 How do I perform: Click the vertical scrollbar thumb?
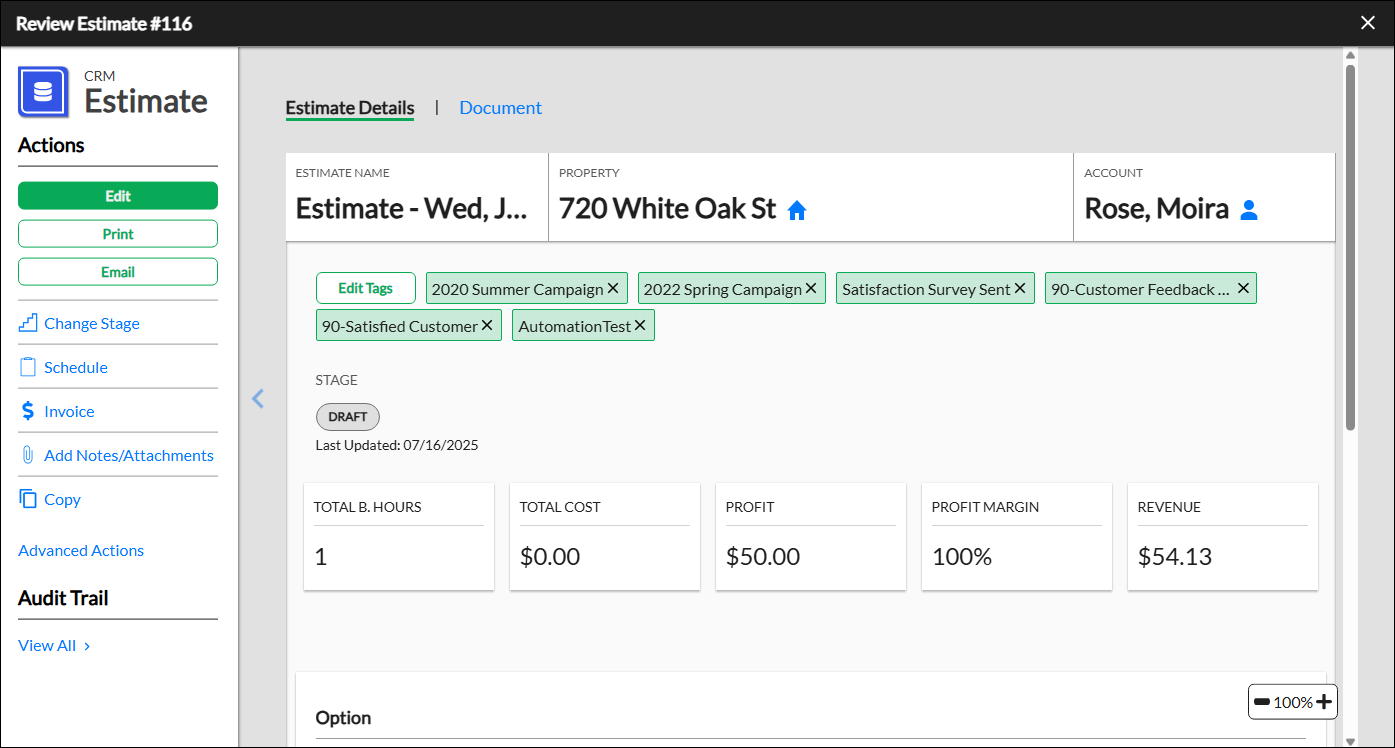pos(1350,248)
